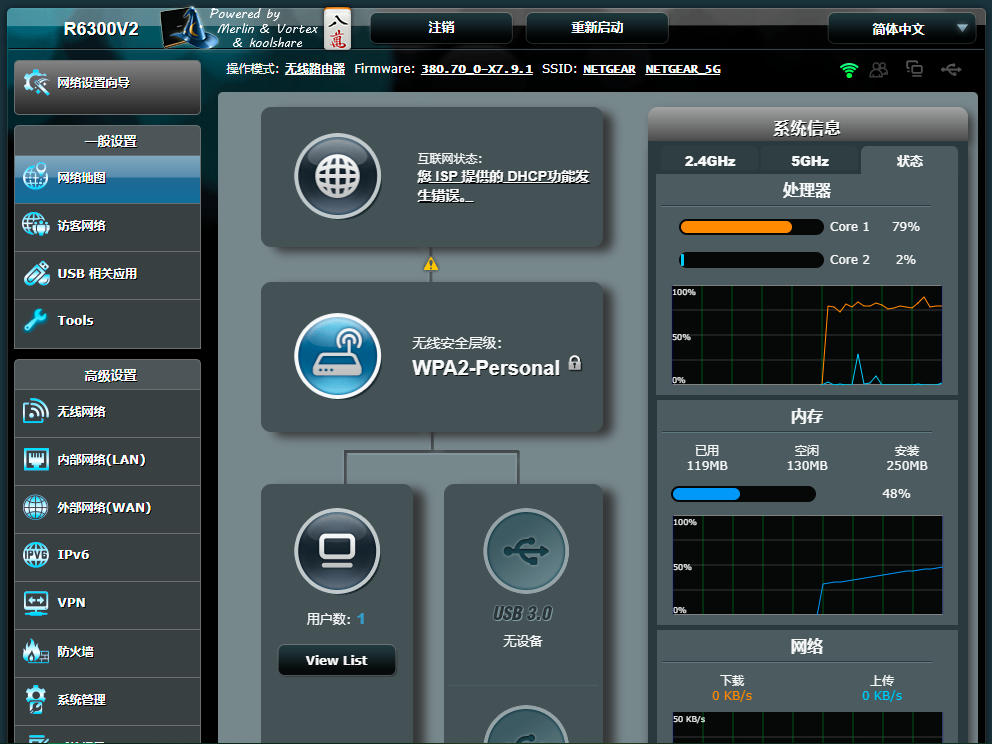Click the 内部网络(LAN) port icon
Image resolution: width=992 pixels, height=744 pixels.
tap(35, 459)
